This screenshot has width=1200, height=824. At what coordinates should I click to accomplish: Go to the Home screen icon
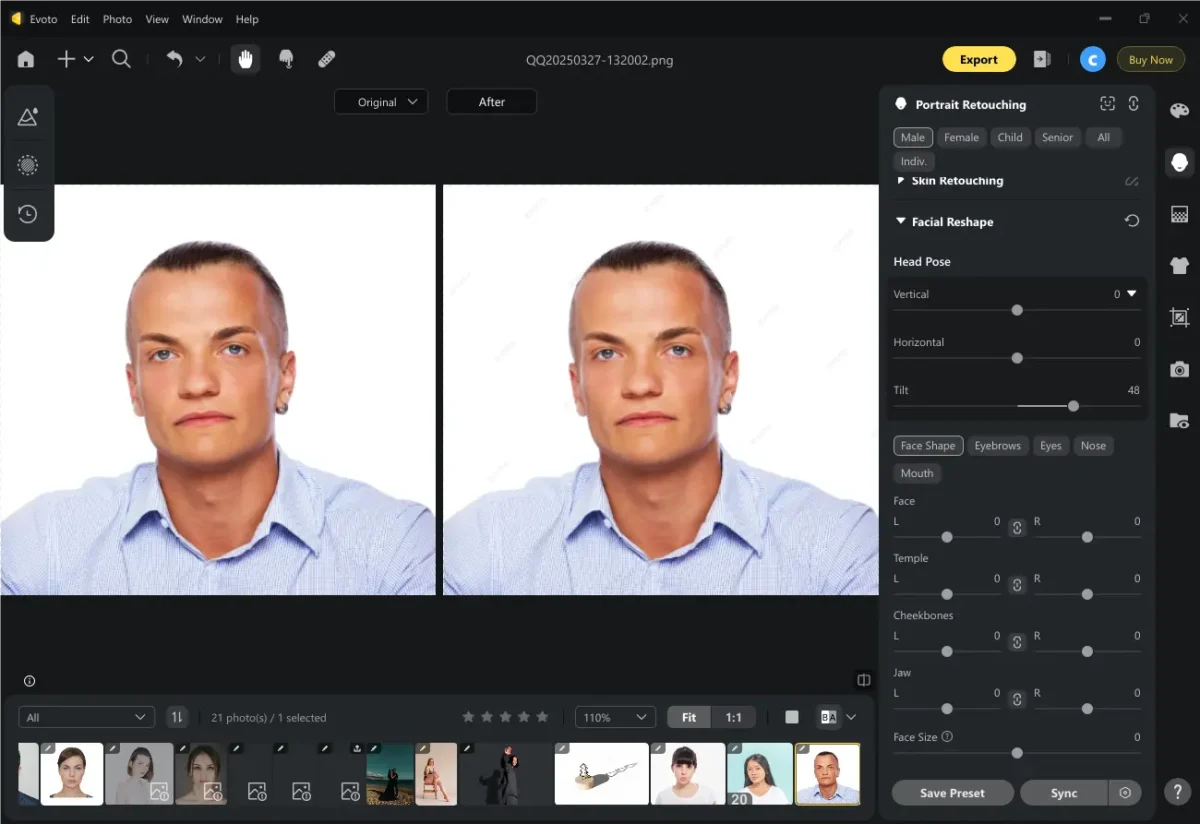(x=26, y=59)
